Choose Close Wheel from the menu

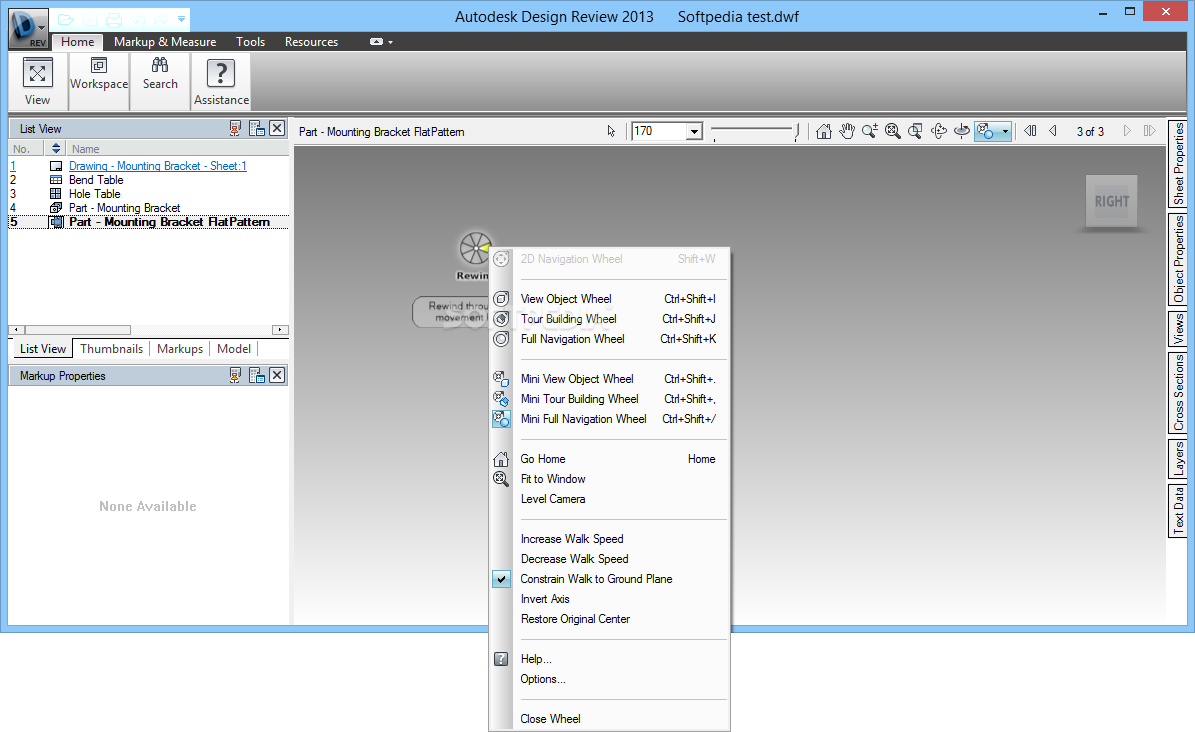609,718
